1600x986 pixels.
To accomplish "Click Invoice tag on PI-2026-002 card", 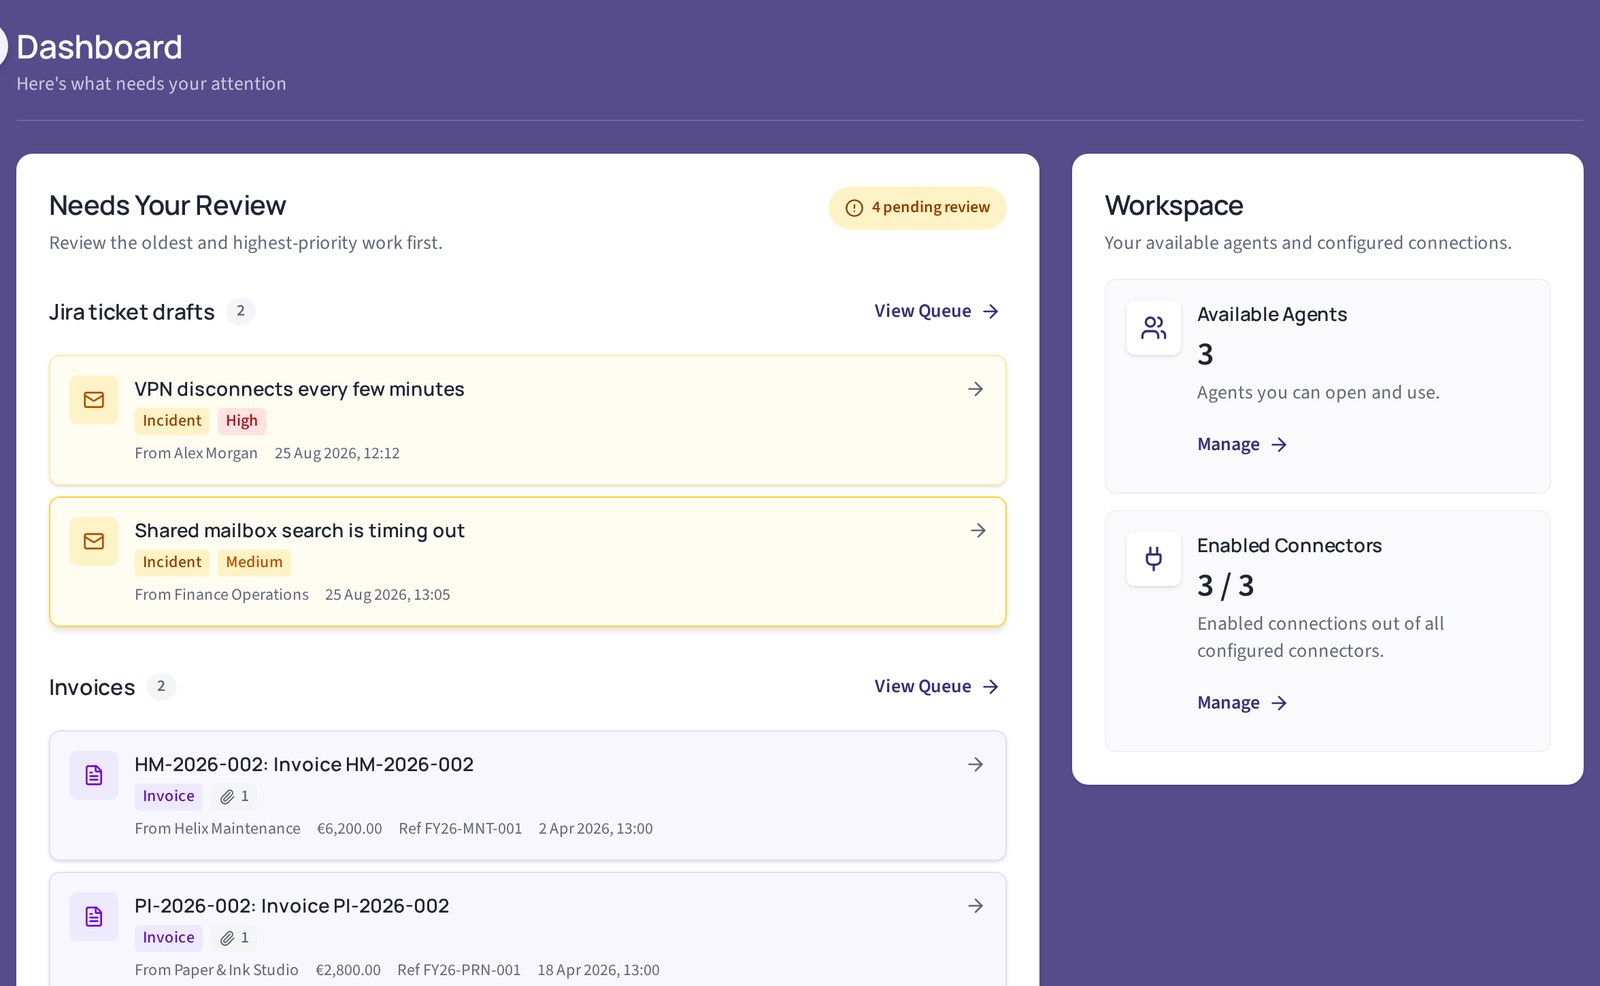I will (x=168, y=938).
